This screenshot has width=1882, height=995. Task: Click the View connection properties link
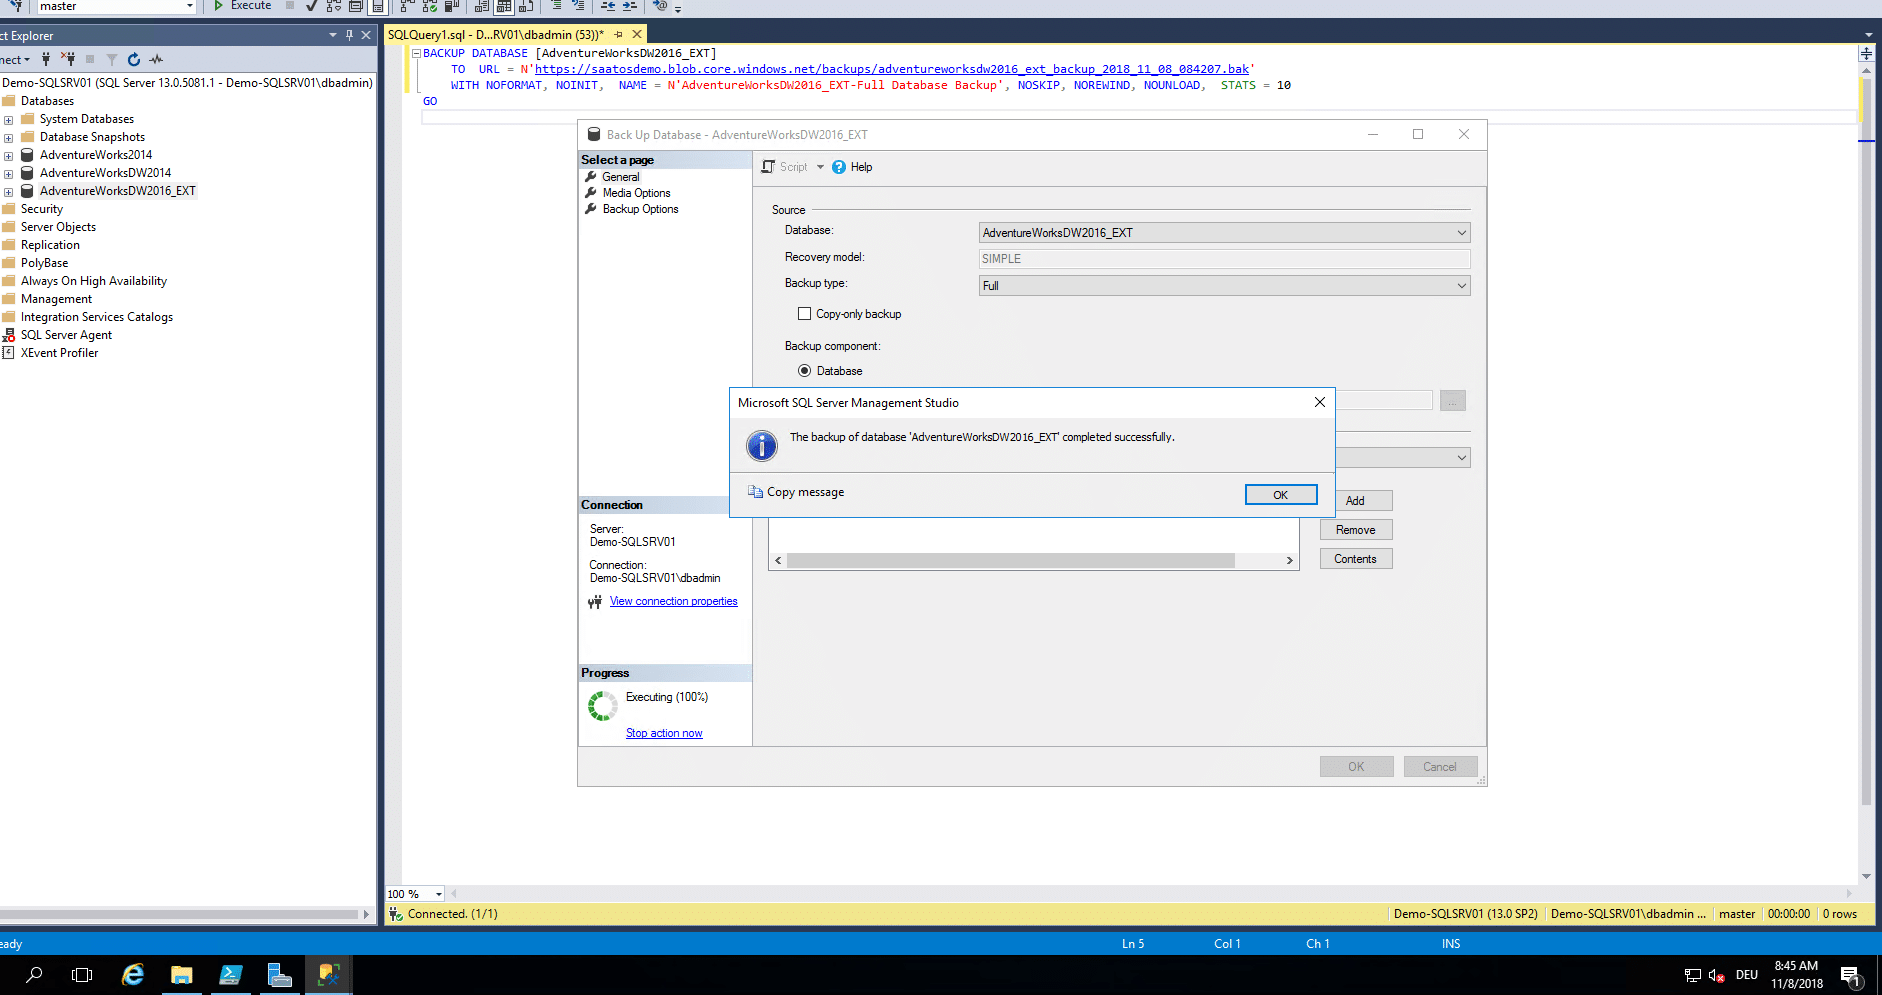pyautogui.click(x=673, y=601)
